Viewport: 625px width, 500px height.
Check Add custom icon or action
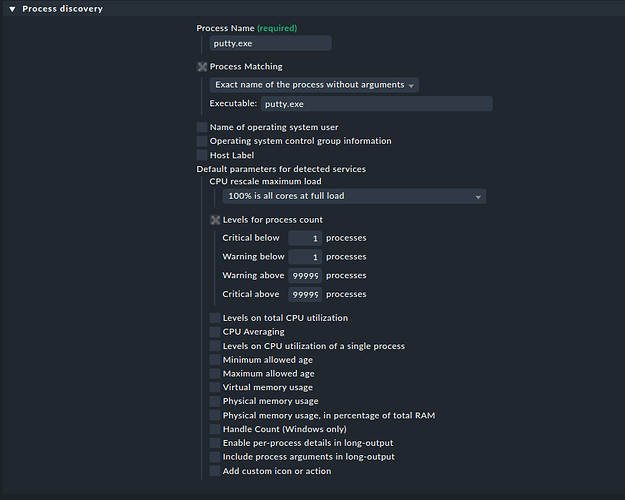click(215, 471)
